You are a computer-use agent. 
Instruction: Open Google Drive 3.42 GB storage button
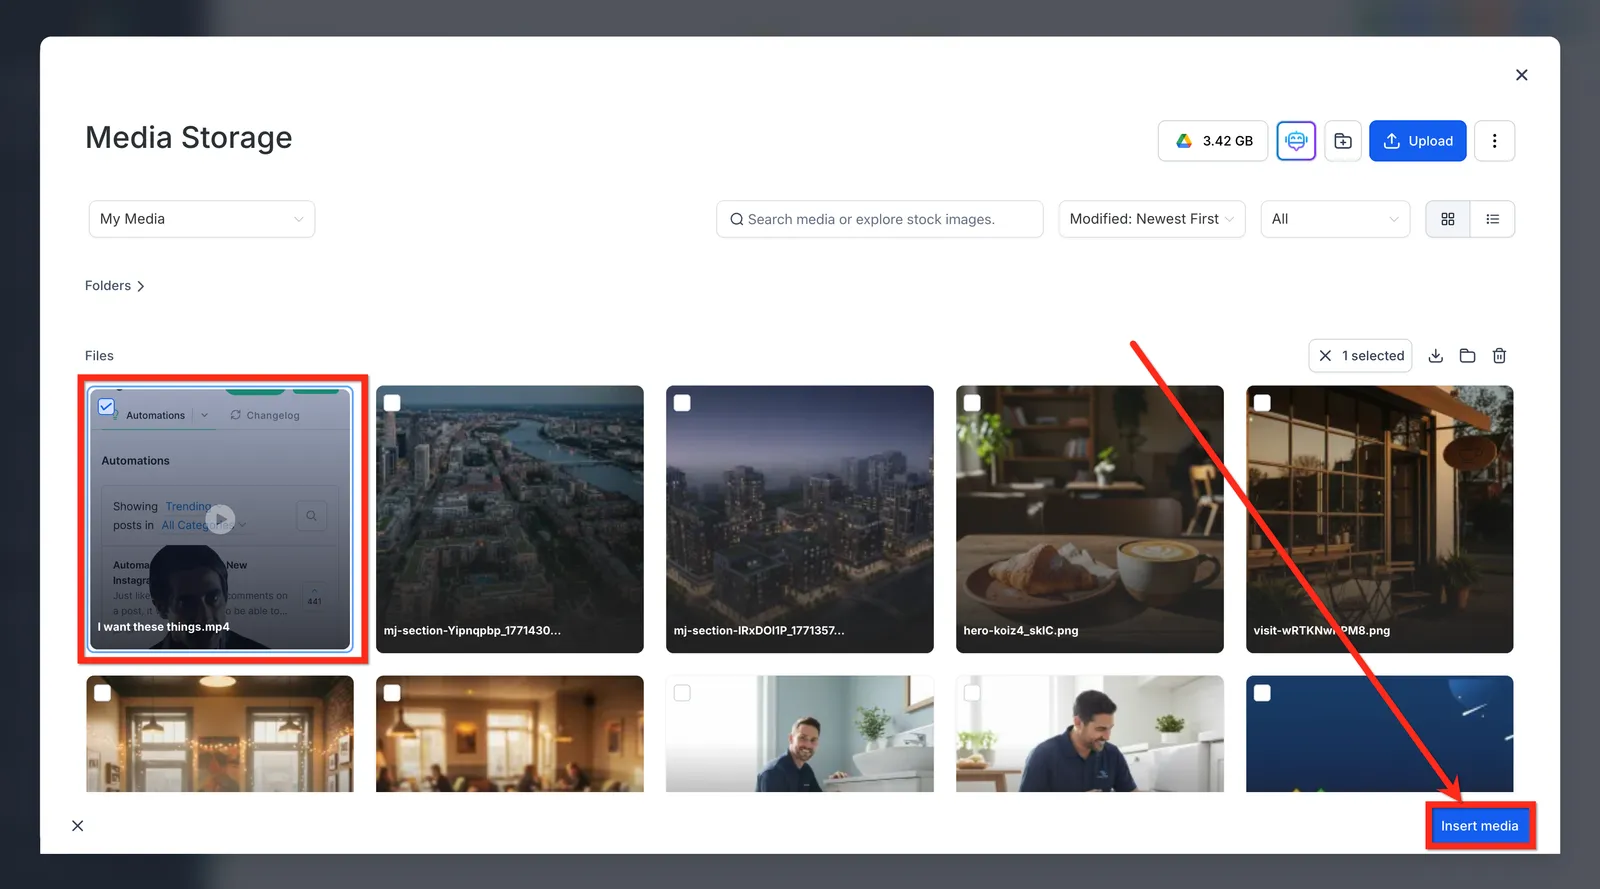coord(1213,141)
